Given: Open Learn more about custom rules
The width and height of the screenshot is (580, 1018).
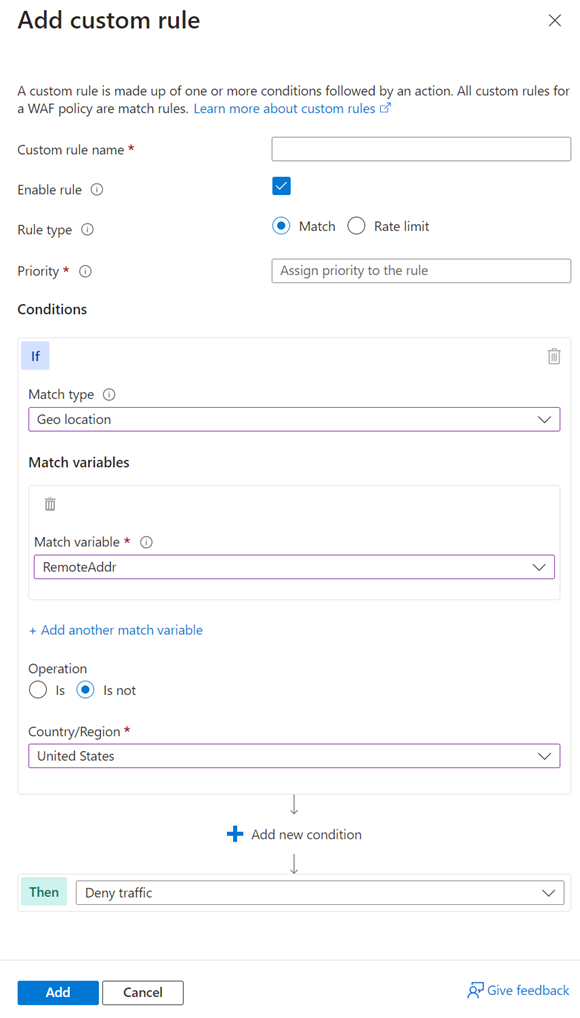Looking at the screenshot, I should coord(292,108).
